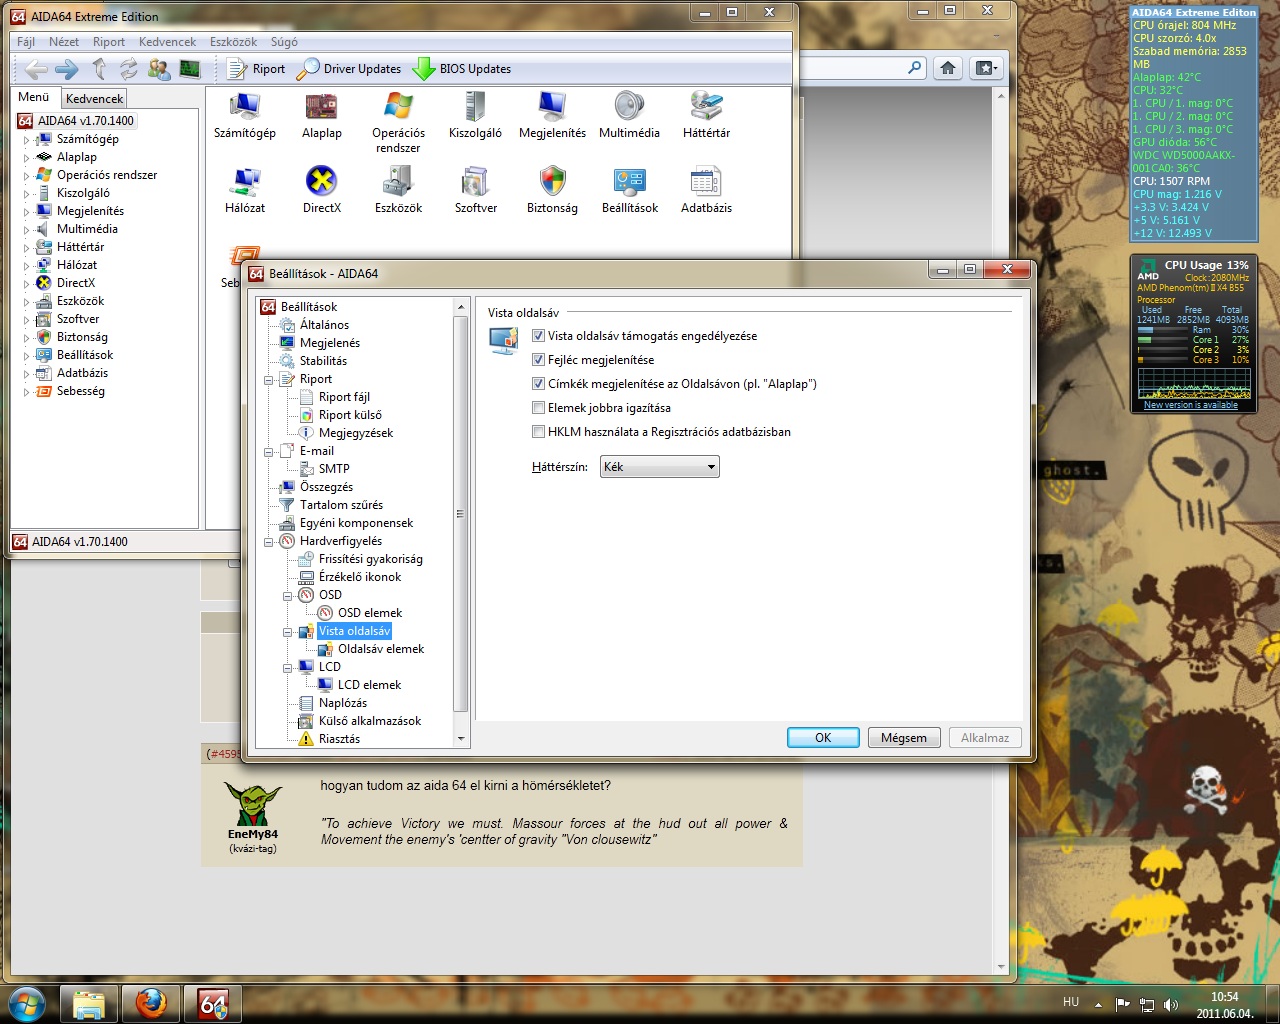This screenshot has width=1280, height=1024.
Task: Open the Szoftver software icon
Action: coord(475,191)
